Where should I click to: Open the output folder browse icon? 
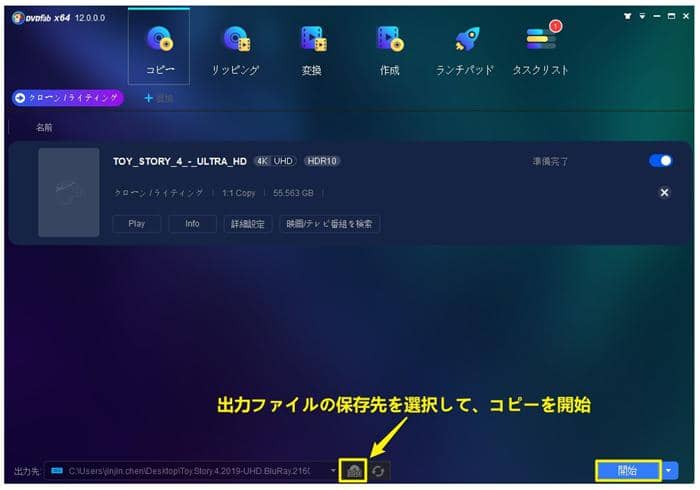coord(353,471)
